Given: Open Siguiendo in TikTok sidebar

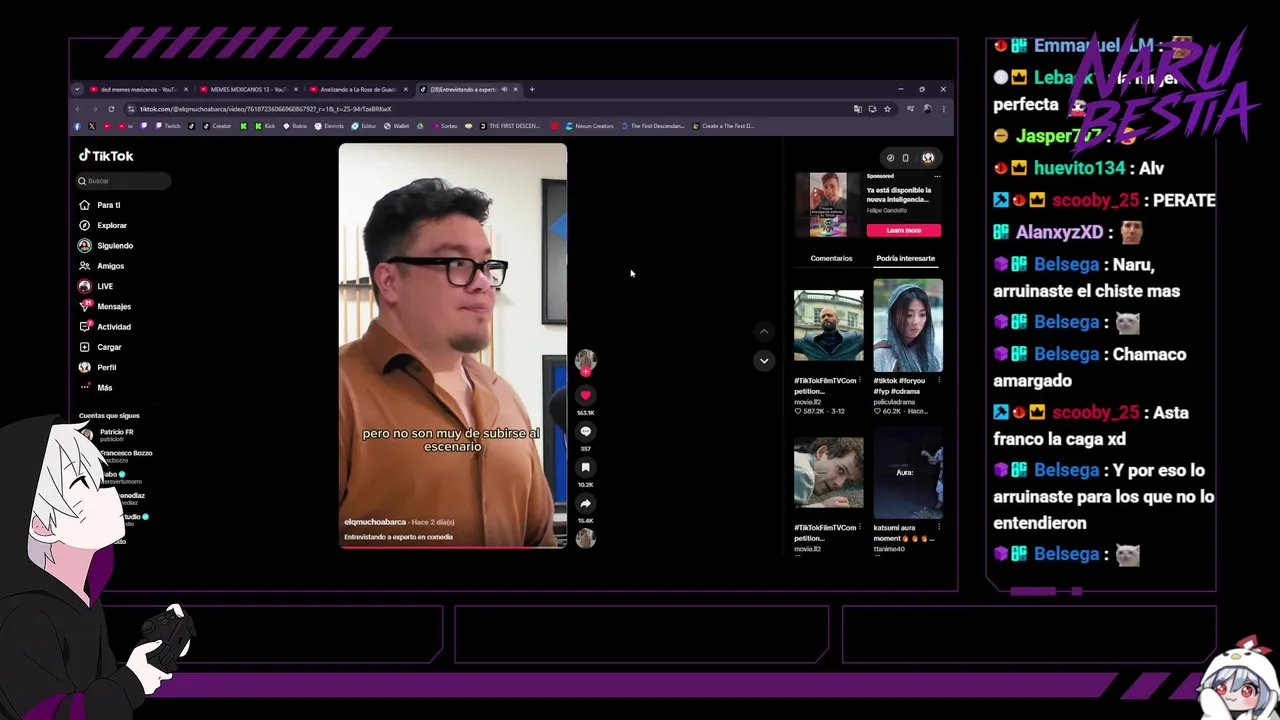Looking at the screenshot, I should [106, 245].
